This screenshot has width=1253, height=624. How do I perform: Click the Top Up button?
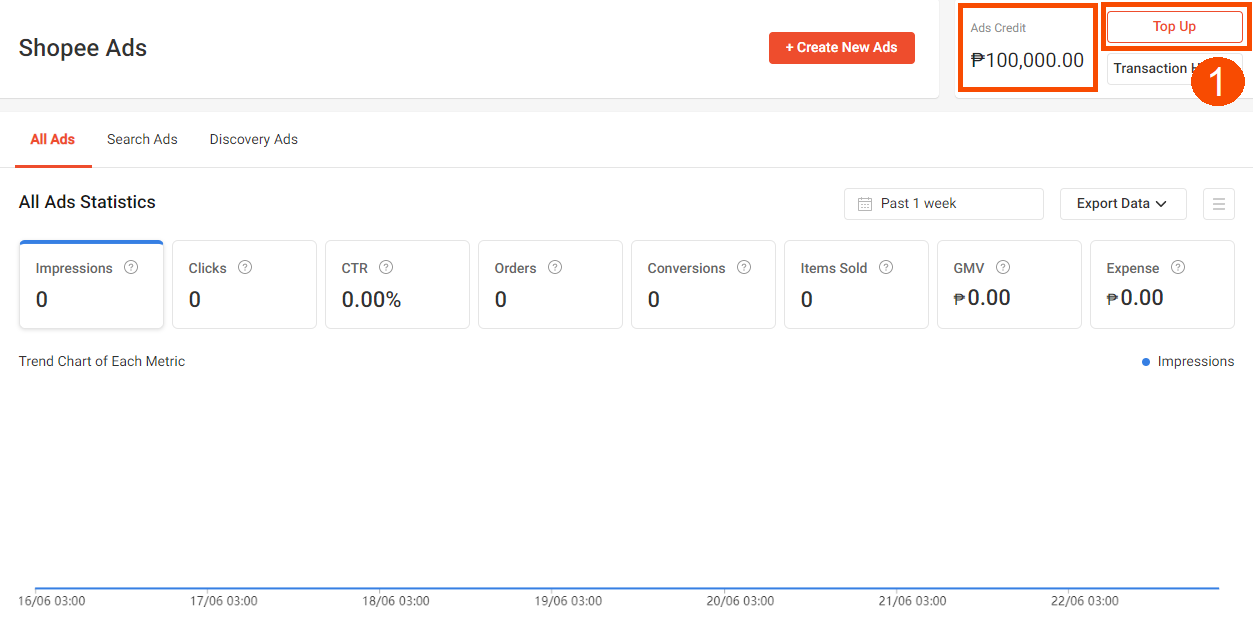pos(1175,27)
